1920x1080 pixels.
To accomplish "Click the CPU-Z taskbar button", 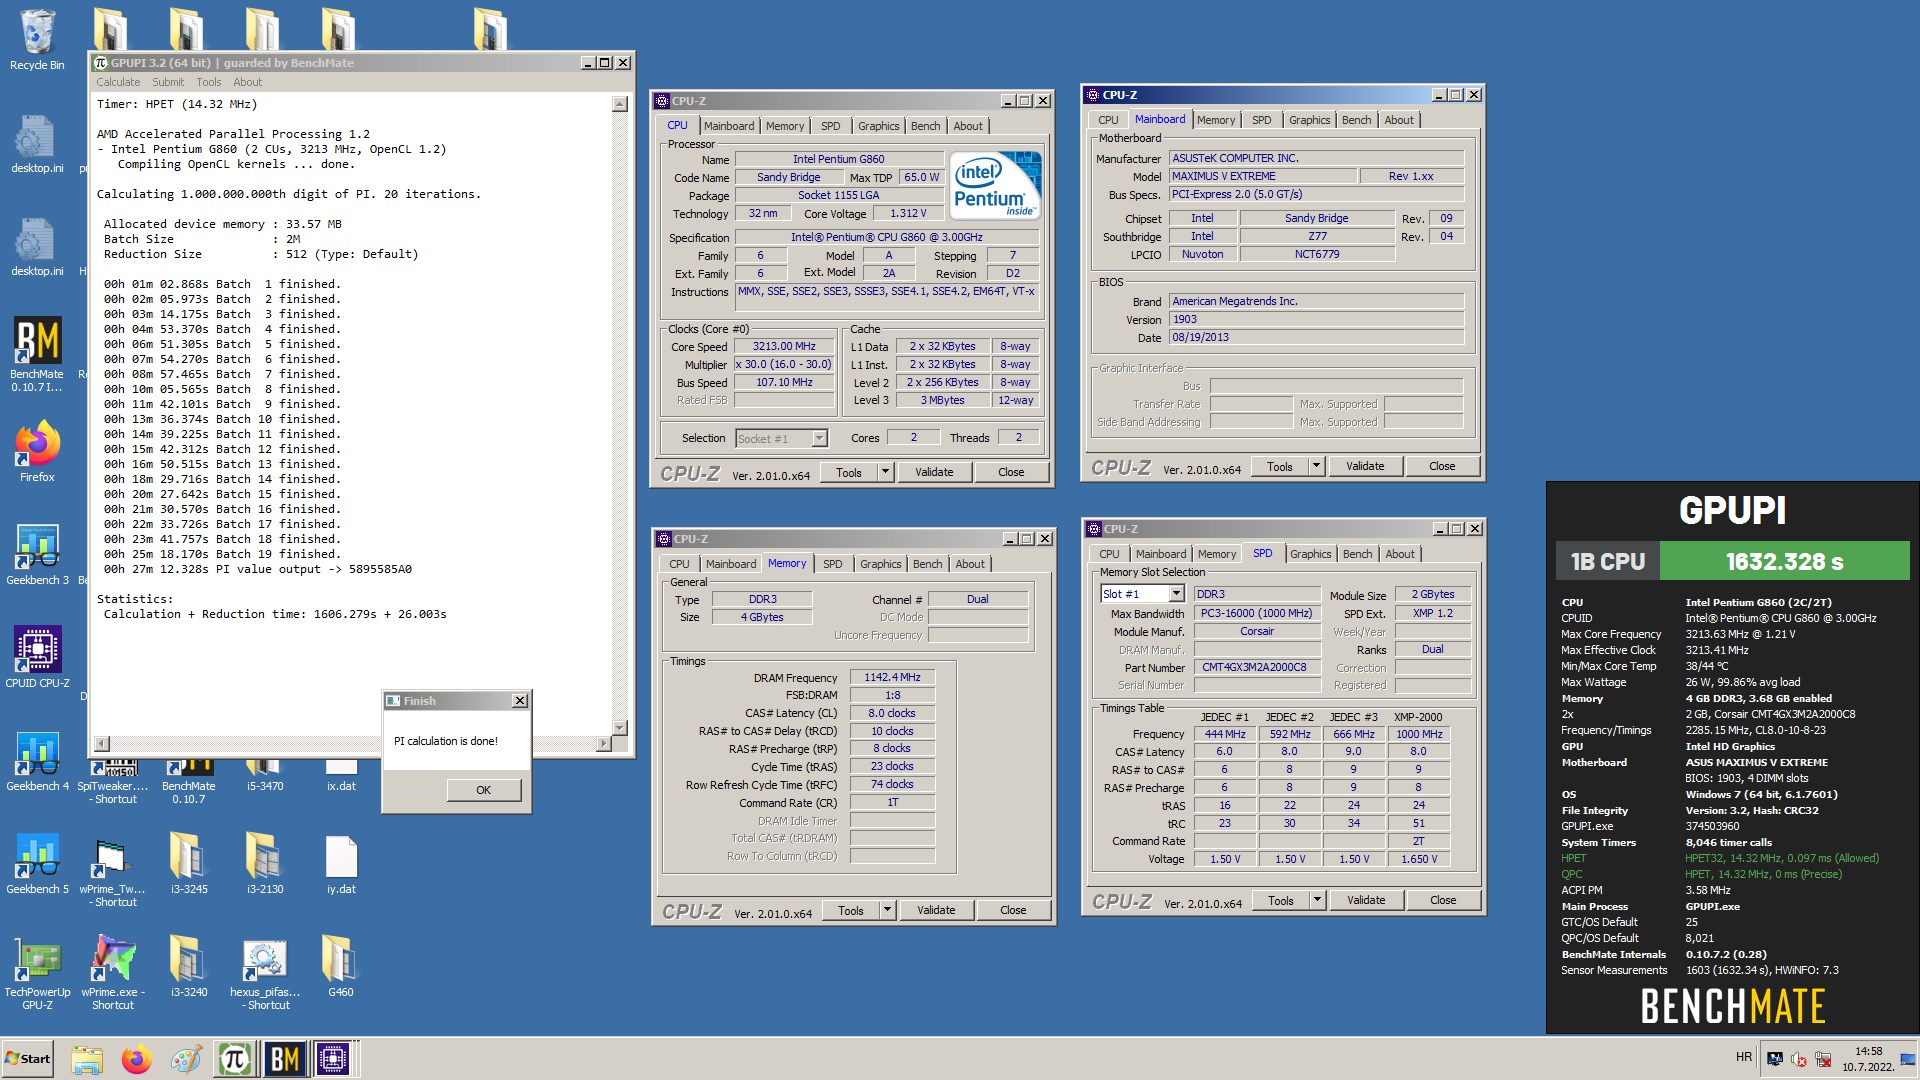I will coord(333,1059).
